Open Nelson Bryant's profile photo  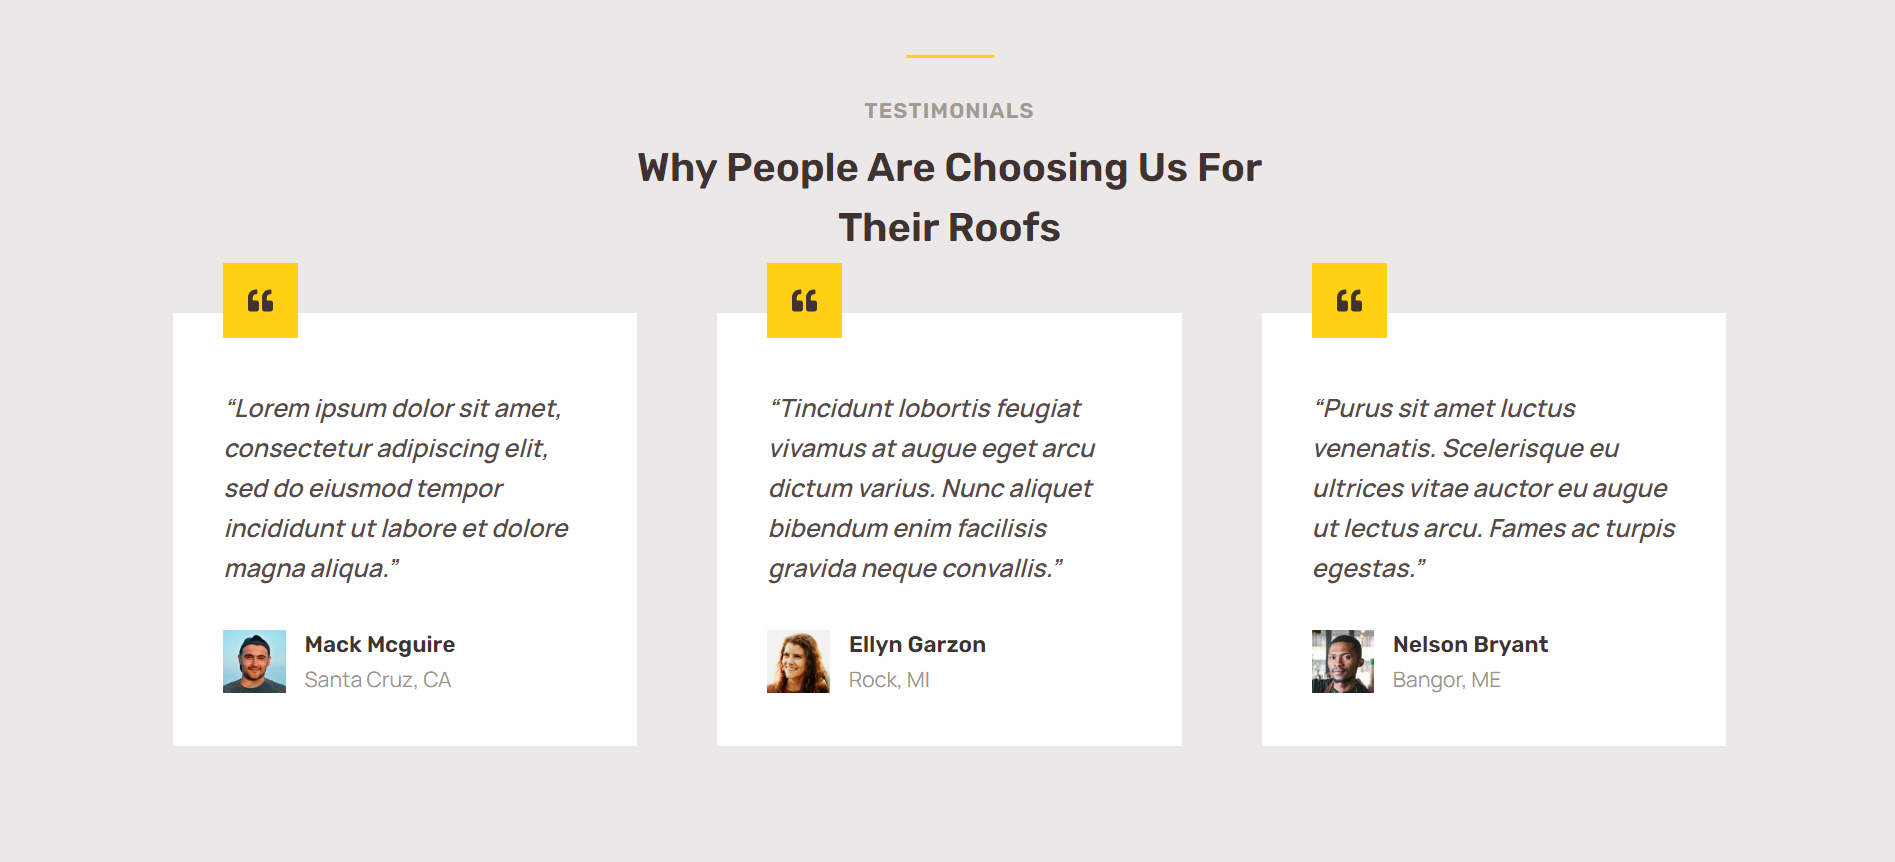coord(1343,661)
